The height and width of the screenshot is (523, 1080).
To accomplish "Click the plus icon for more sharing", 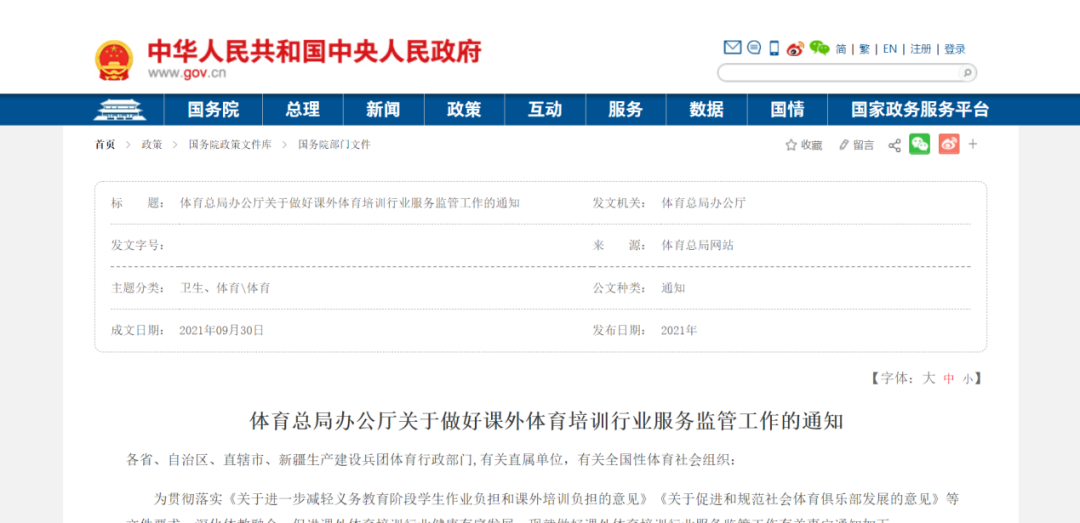I will click(x=973, y=144).
